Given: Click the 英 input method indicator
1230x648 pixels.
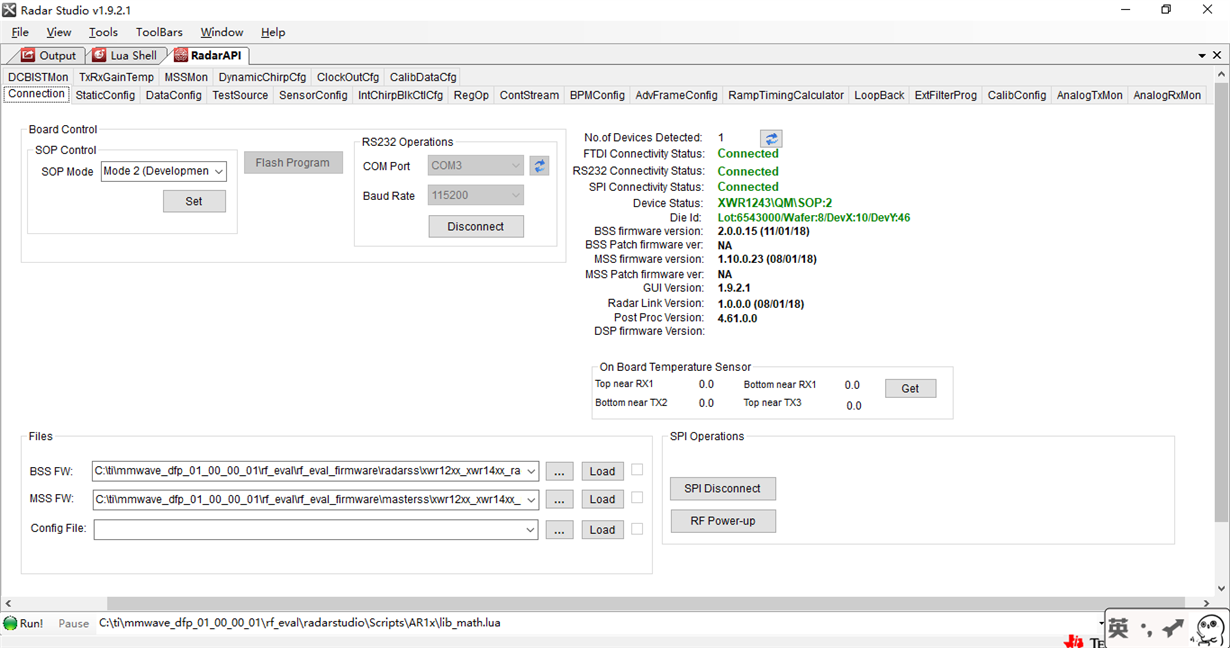Looking at the screenshot, I should click(1118, 629).
